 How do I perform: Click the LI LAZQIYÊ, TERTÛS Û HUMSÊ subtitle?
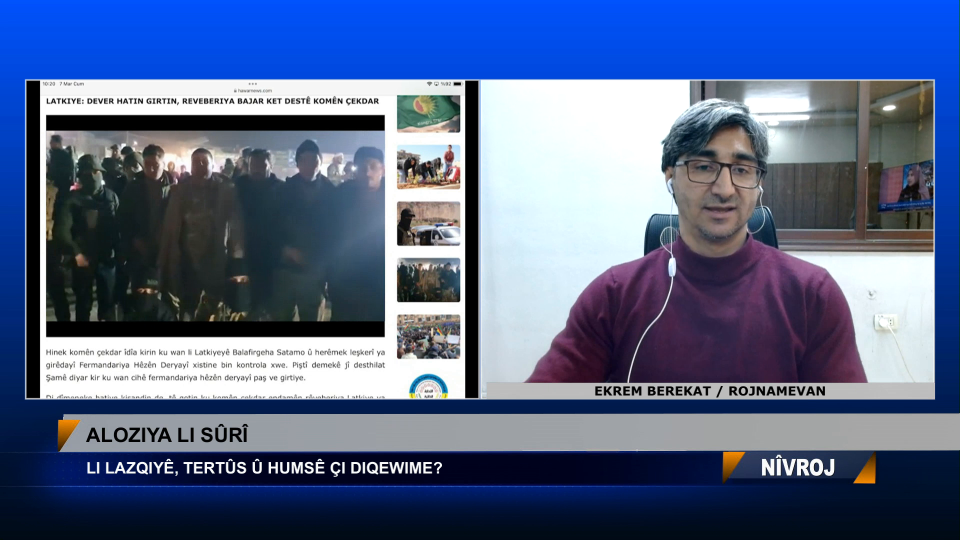coord(265,467)
